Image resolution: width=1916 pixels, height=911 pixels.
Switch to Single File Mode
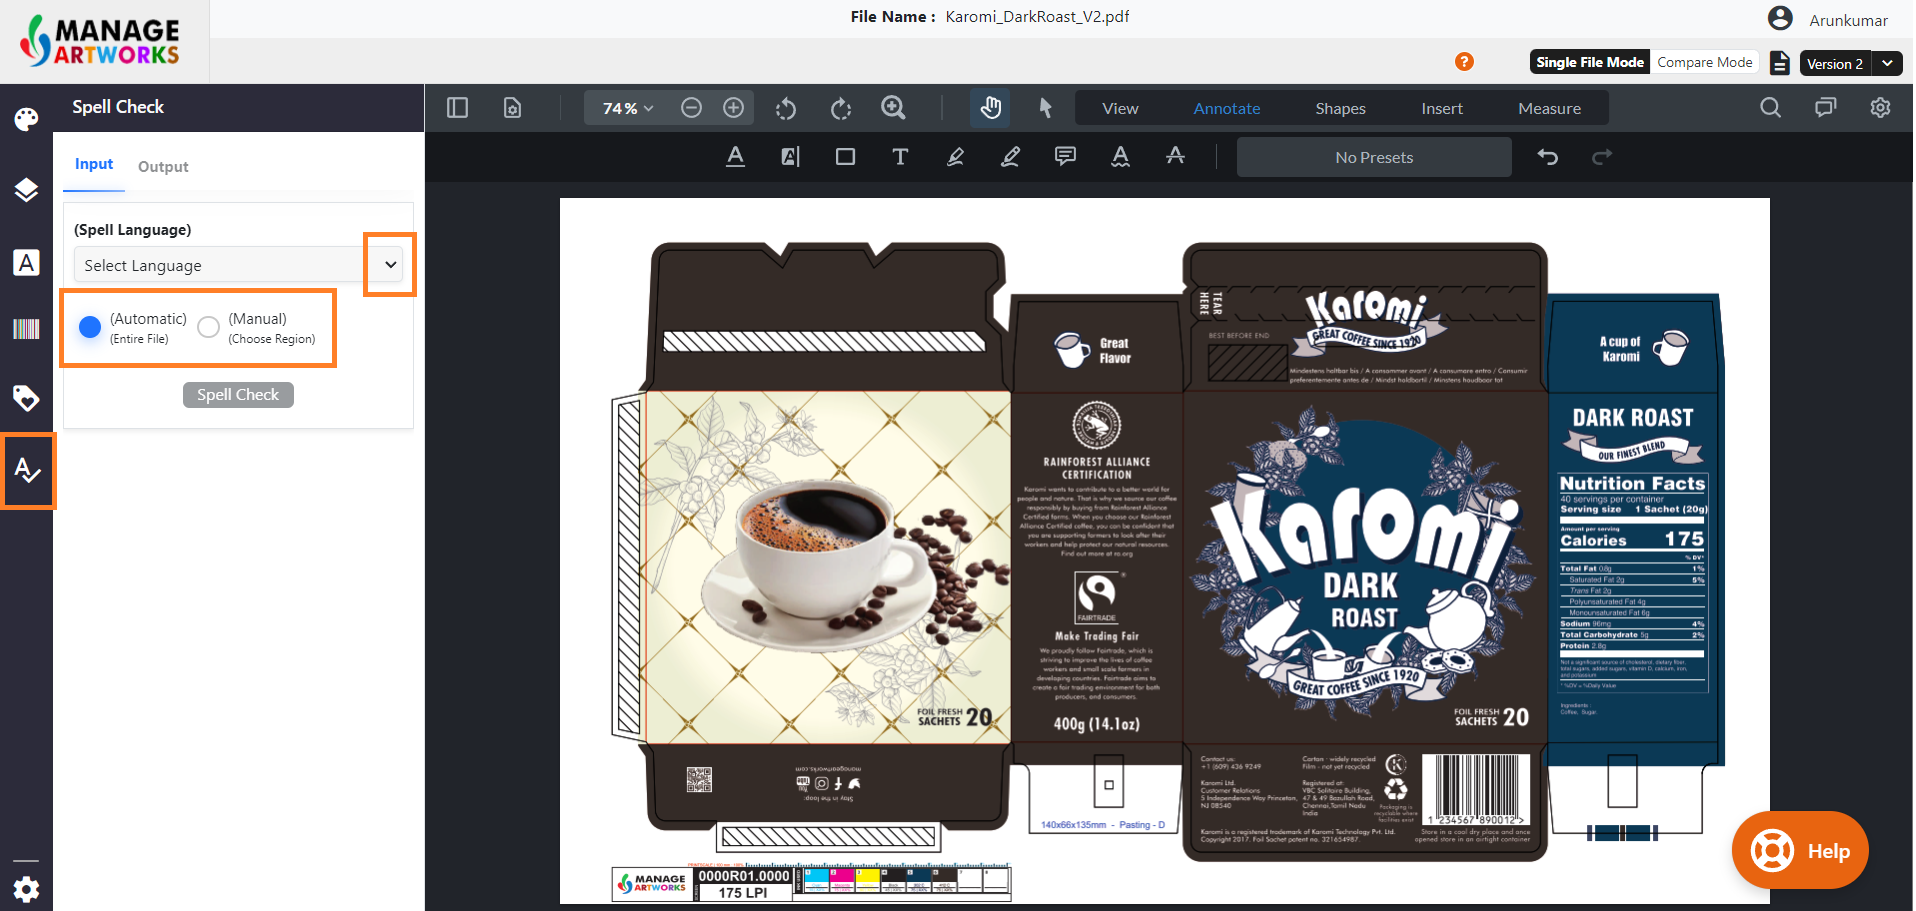(1590, 62)
